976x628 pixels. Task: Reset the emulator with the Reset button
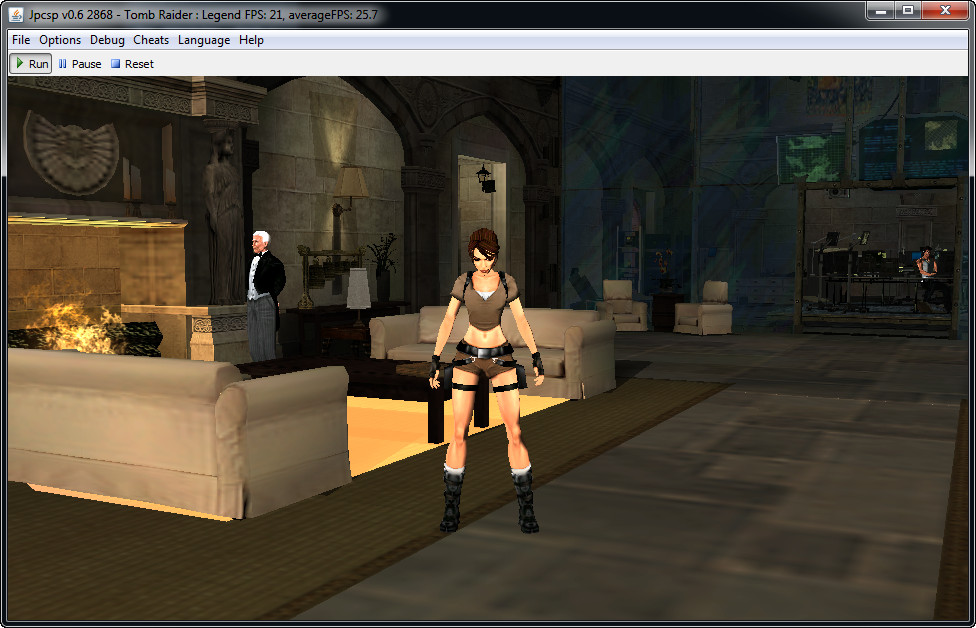132,63
